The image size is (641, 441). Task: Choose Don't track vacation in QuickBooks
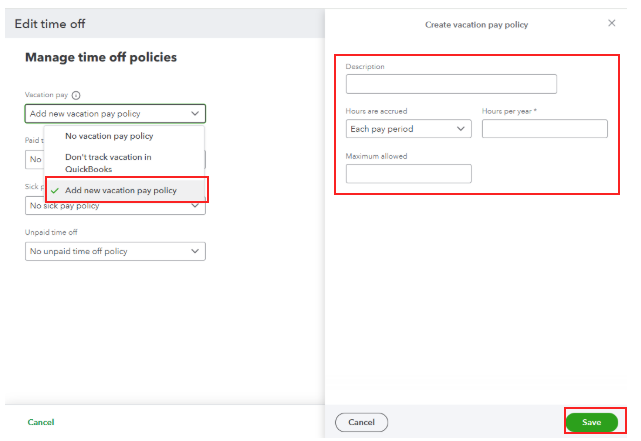point(108,163)
